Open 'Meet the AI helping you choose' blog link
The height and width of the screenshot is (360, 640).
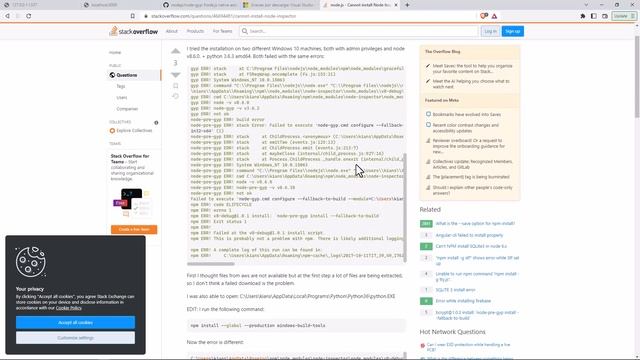(471, 84)
